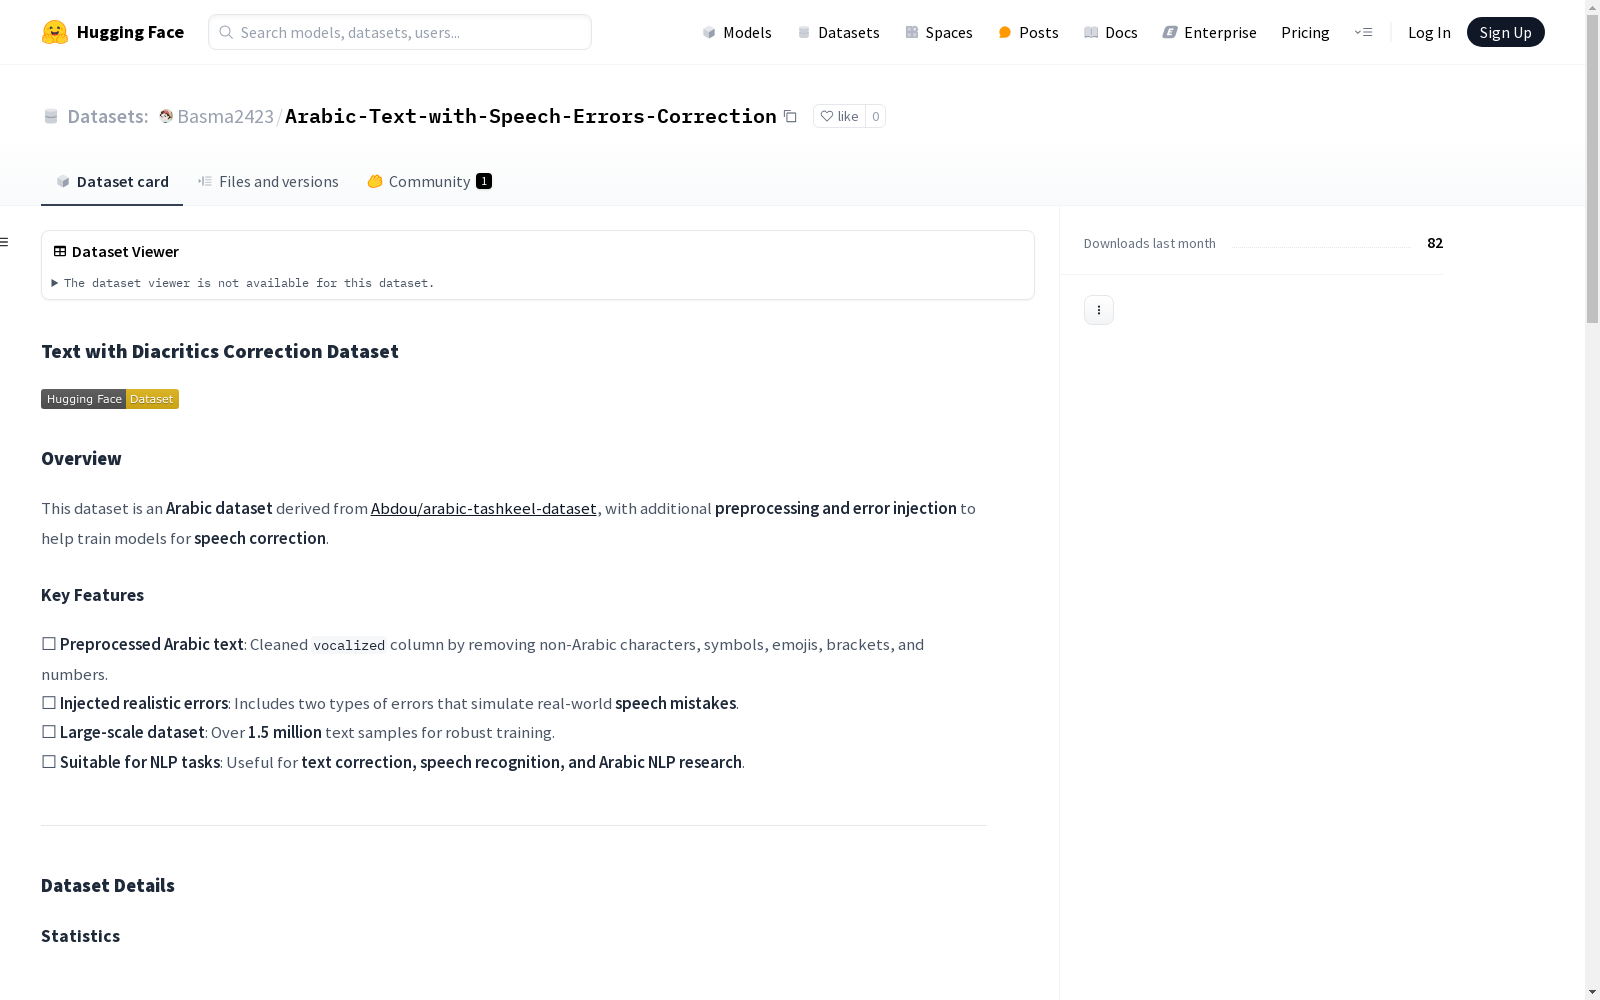Click the search magnifier icon
The image size is (1600, 1000).
click(226, 32)
